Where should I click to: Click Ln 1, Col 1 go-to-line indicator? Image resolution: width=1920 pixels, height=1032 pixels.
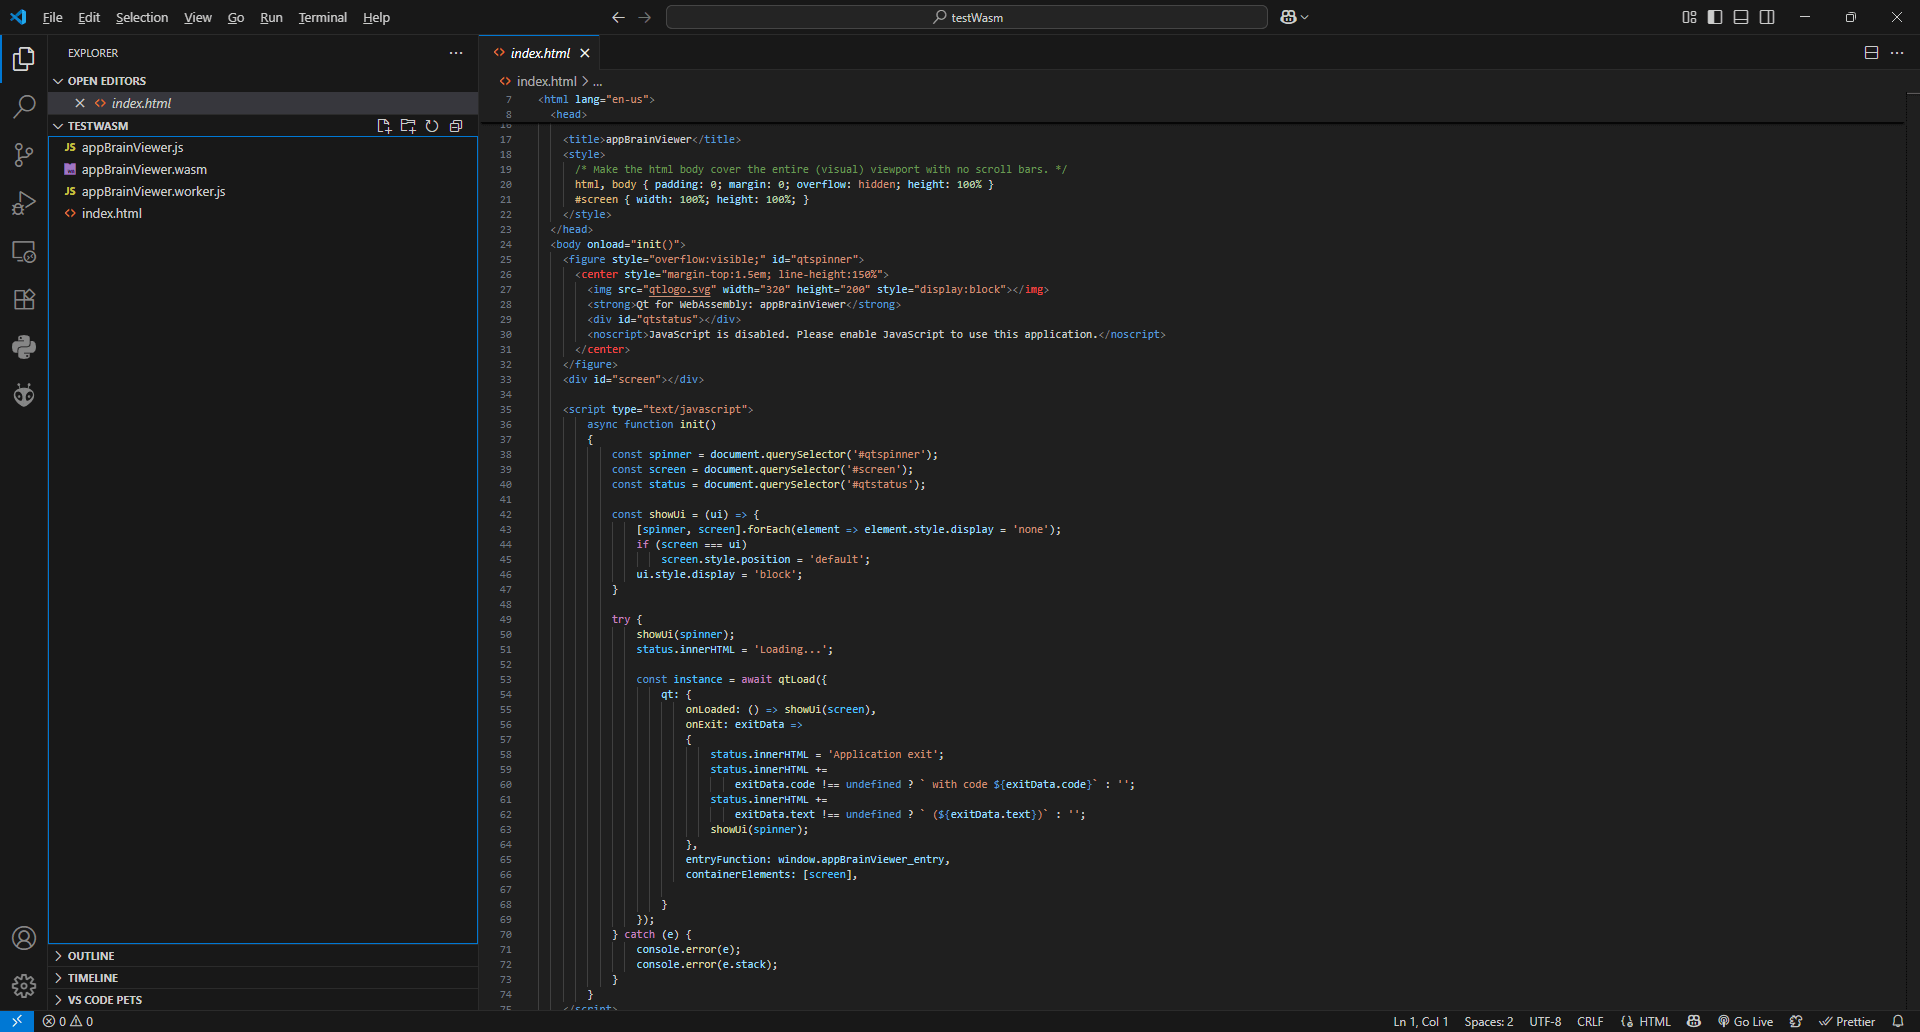[x=1421, y=1021]
